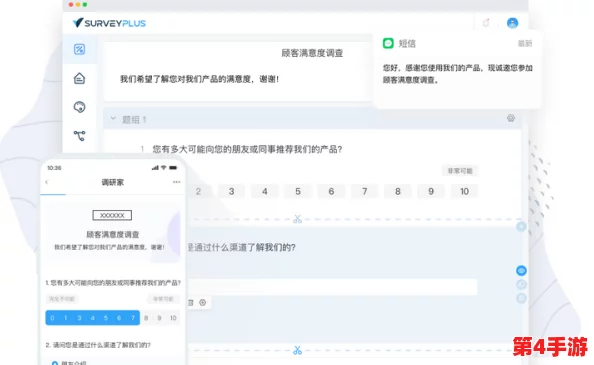The width and height of the screenshot is (594, 365).
Task: Tap rating 9 on phone scale
Action: pos(159,318)
